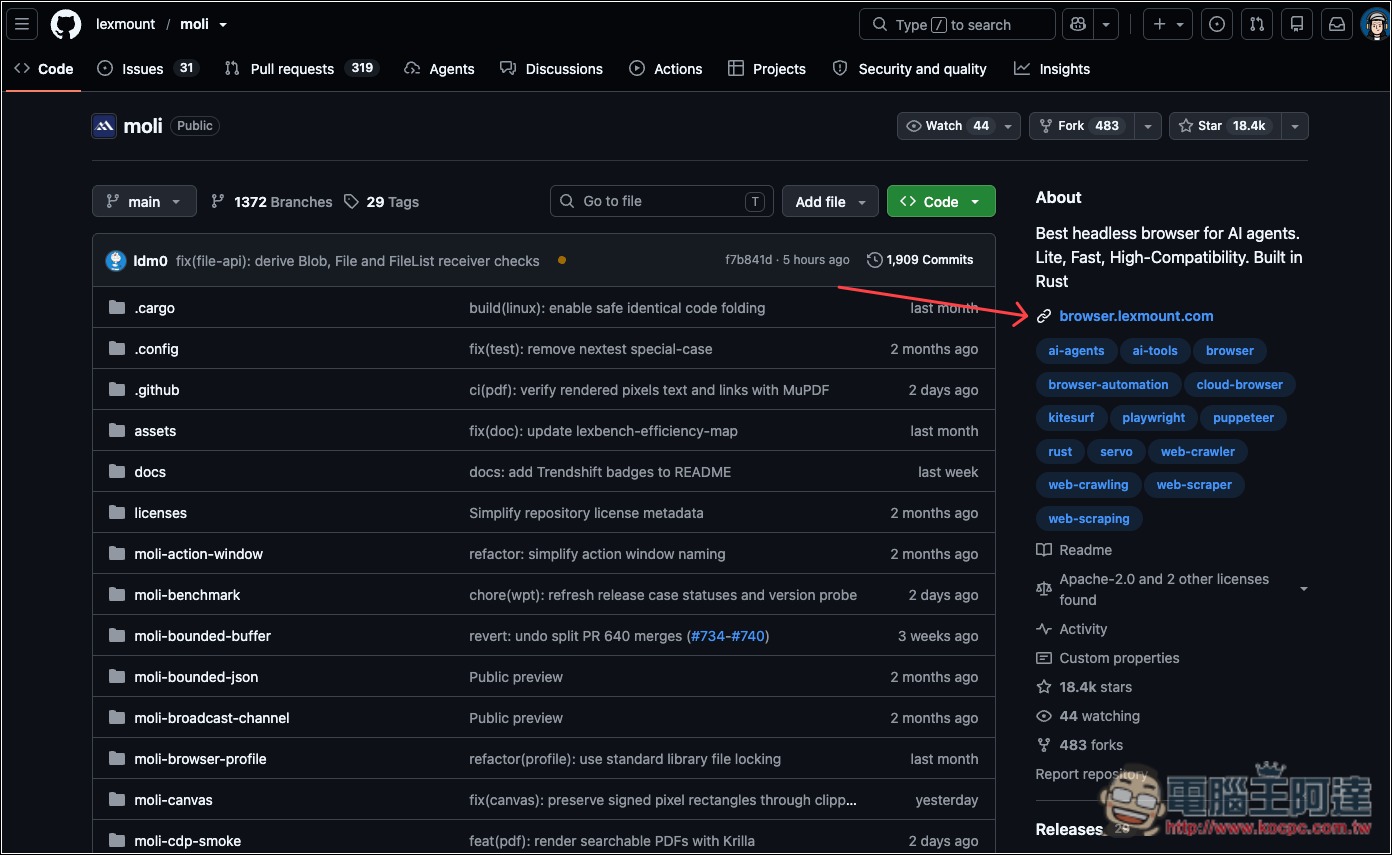Open the issues inbox icon in header
Screen dimensions: 1392x855
(x=1217, y=24)
